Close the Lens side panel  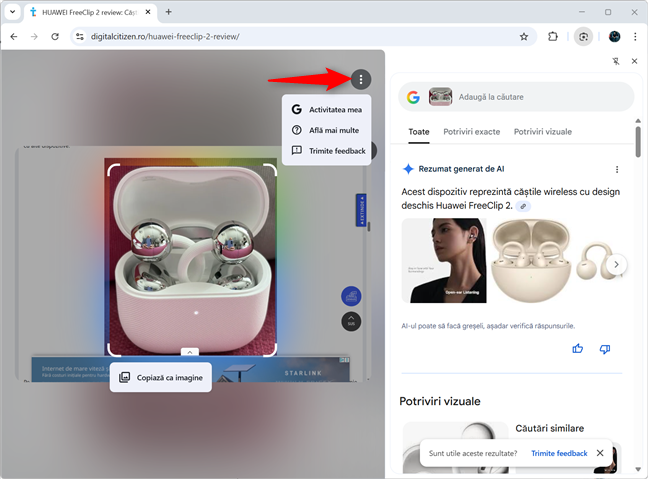(x=634, y=61)
